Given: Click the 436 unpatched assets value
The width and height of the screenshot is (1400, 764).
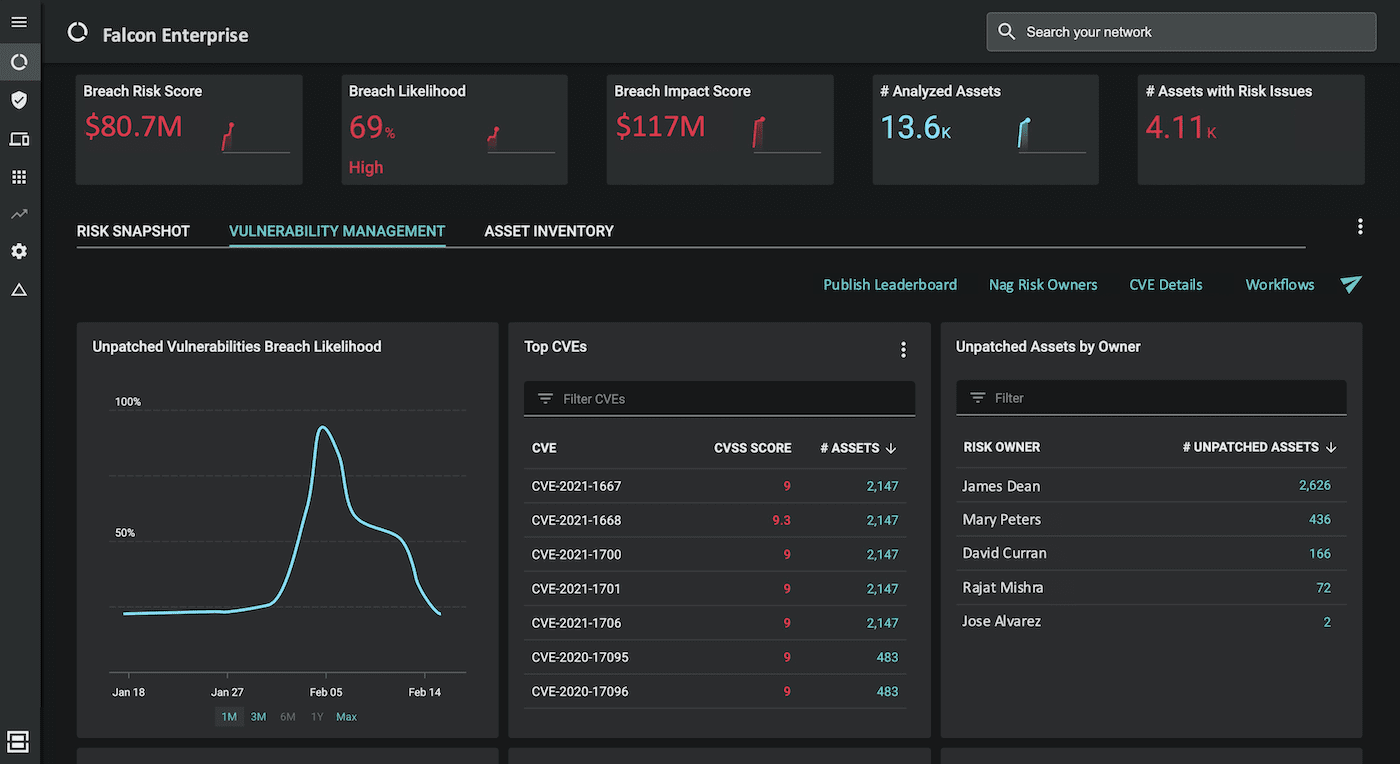Looking at the screenshot, I should pyautogui.click(x=1320, y=519).
